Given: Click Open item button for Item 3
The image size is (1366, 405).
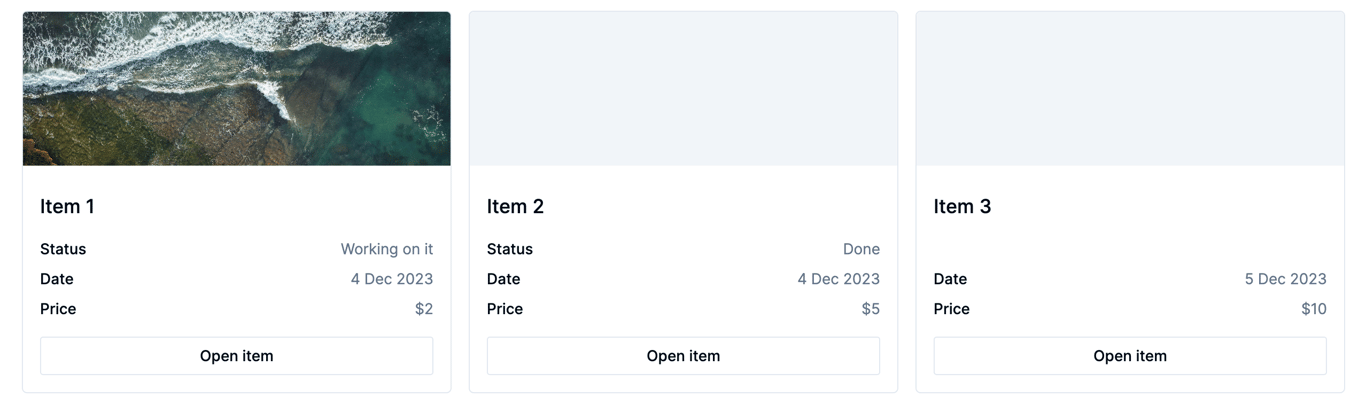Looking at the screenshot, I should click(1129, 356).
